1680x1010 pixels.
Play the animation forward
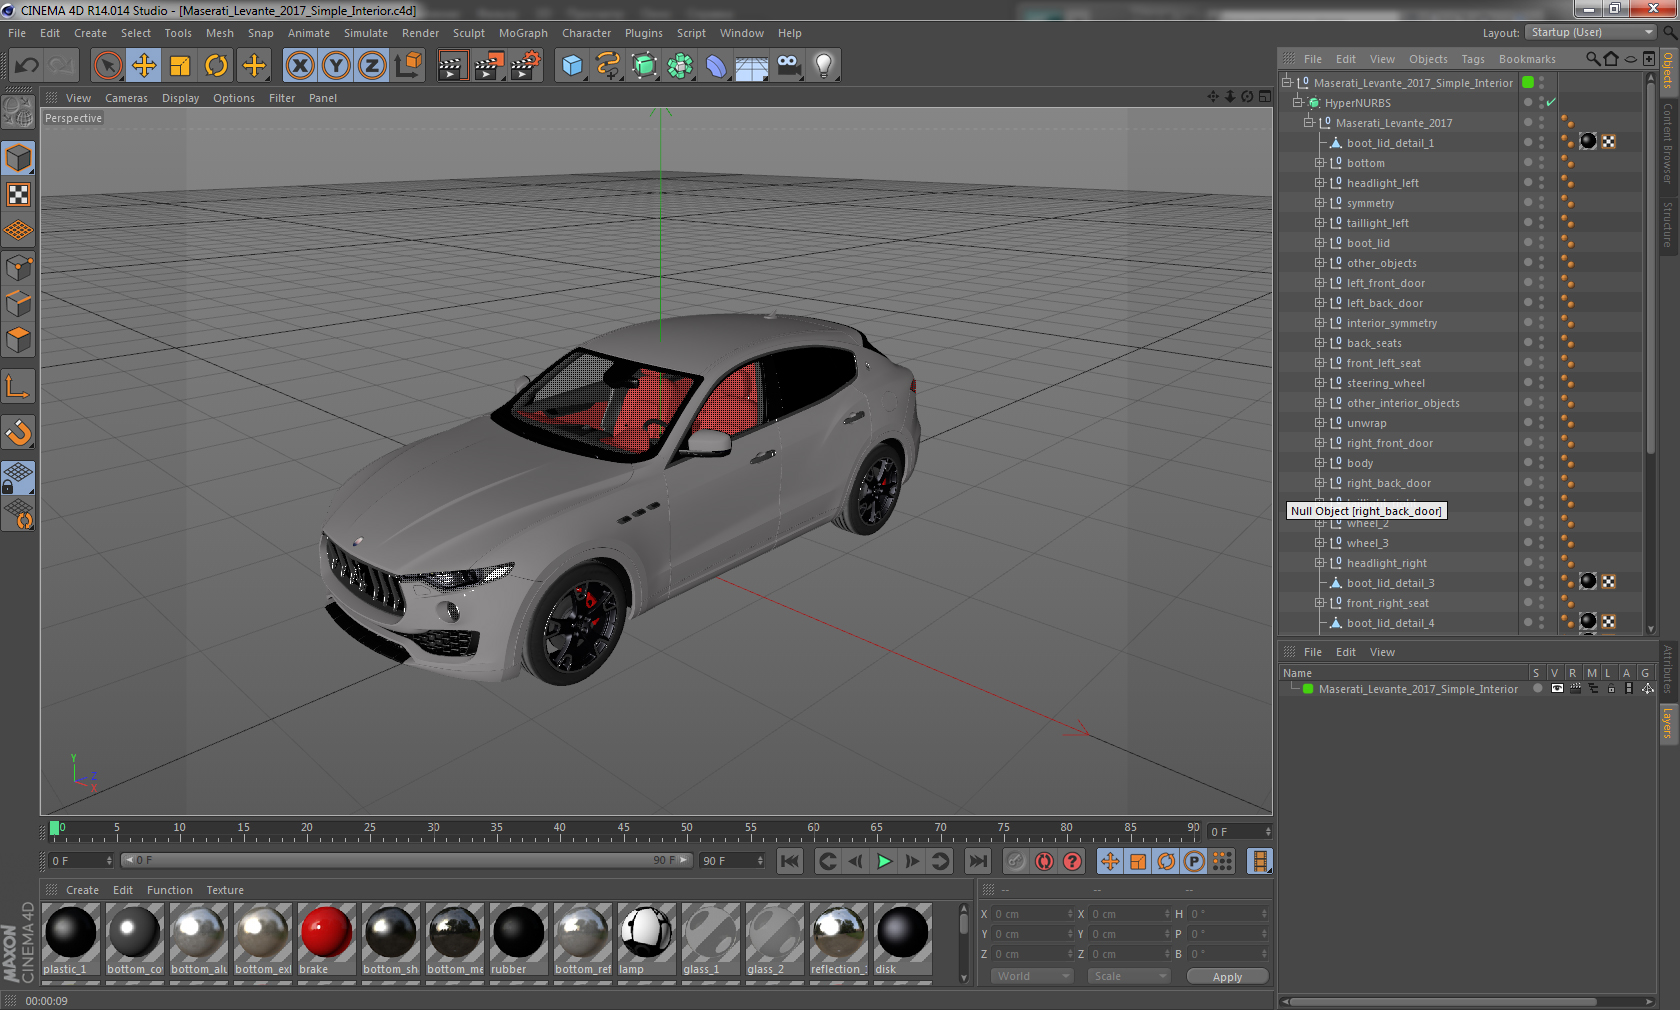coord(884,861)
